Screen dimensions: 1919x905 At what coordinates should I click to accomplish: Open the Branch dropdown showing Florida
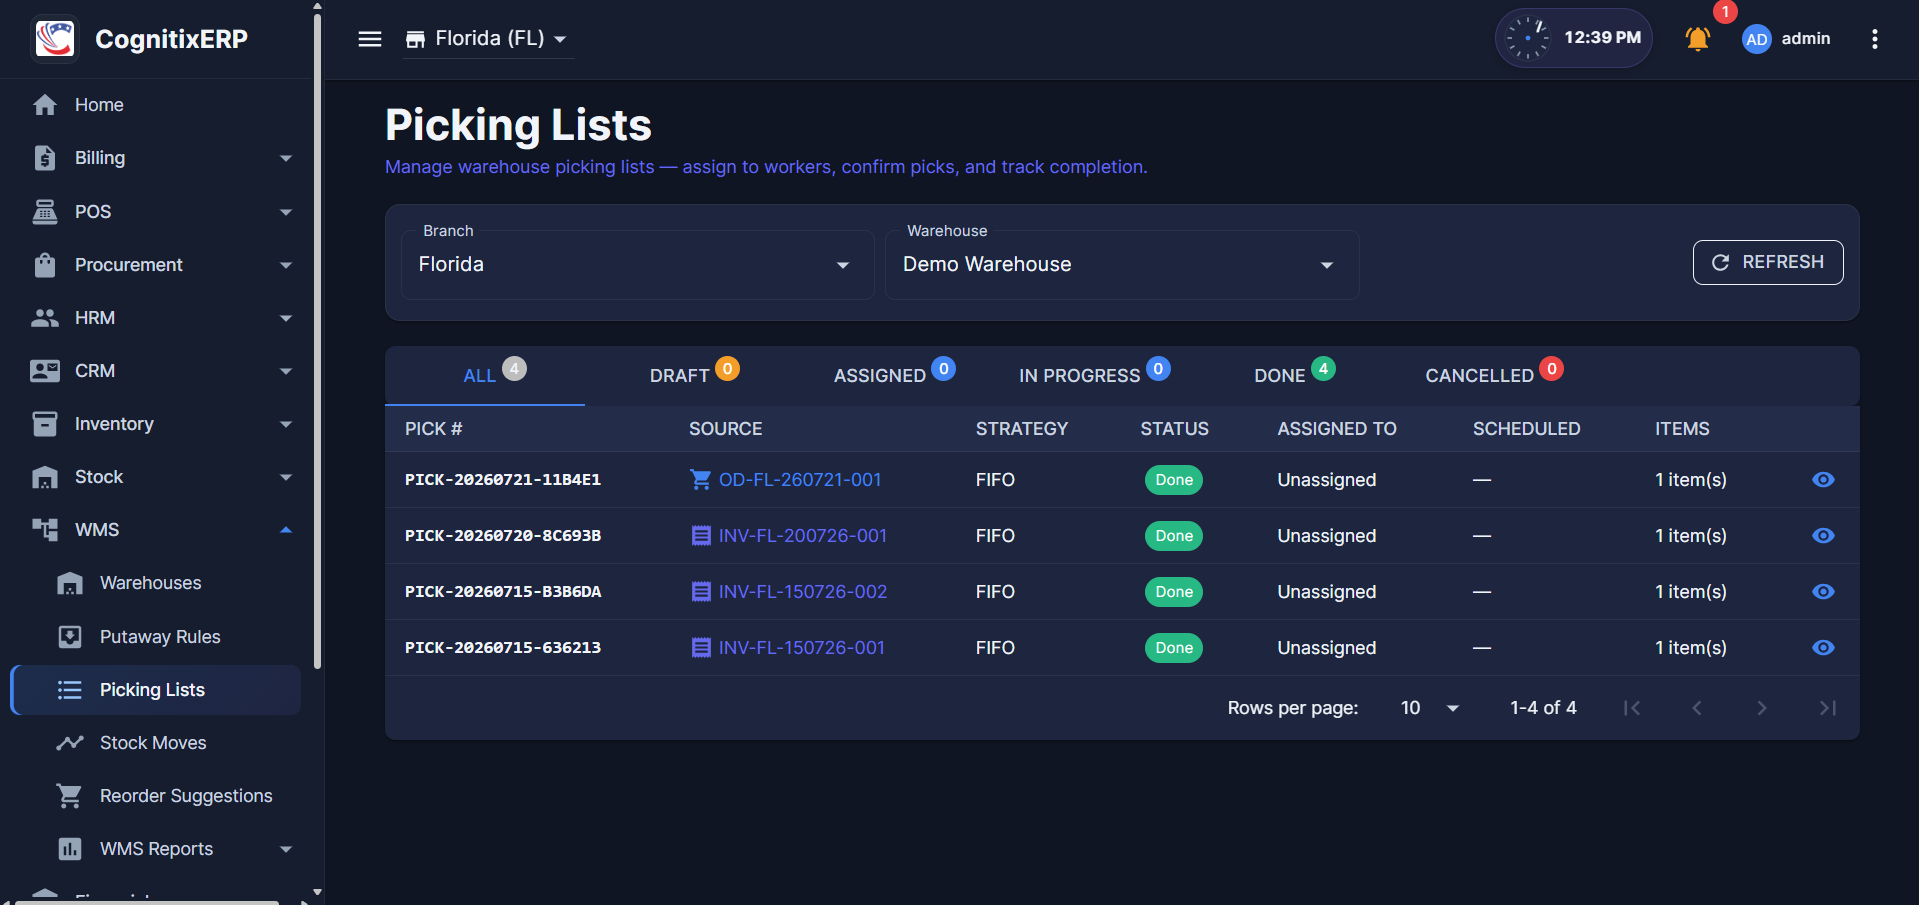[x=637, y=265]
